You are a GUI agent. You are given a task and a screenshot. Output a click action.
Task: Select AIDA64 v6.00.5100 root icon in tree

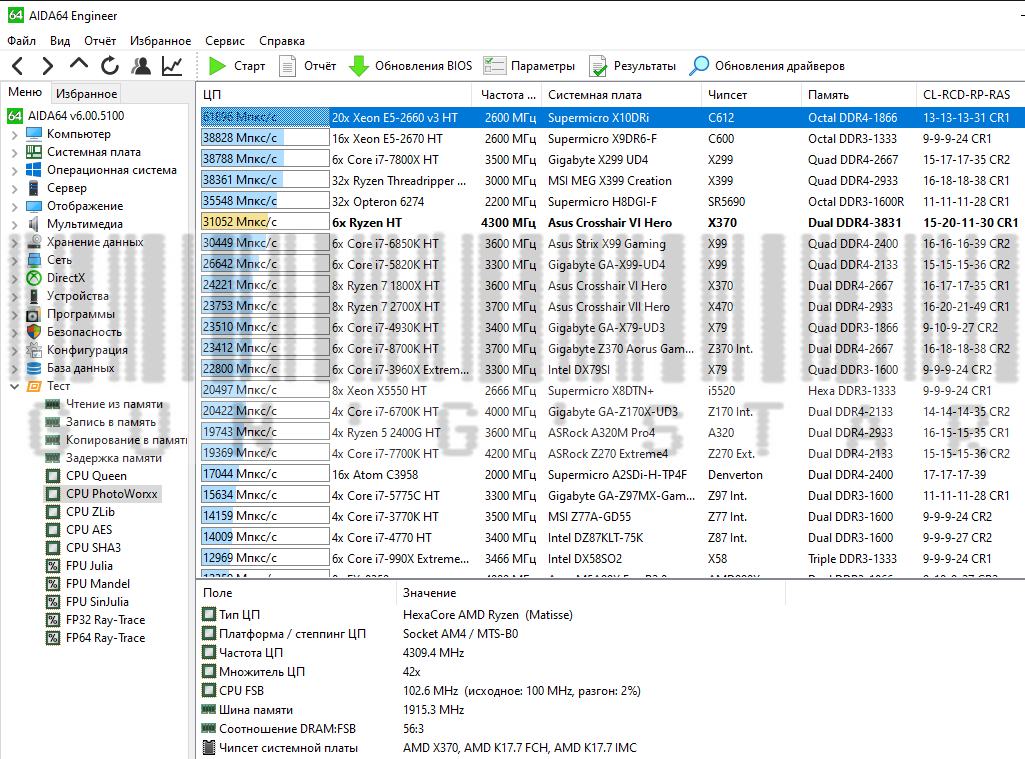(15, 116)
